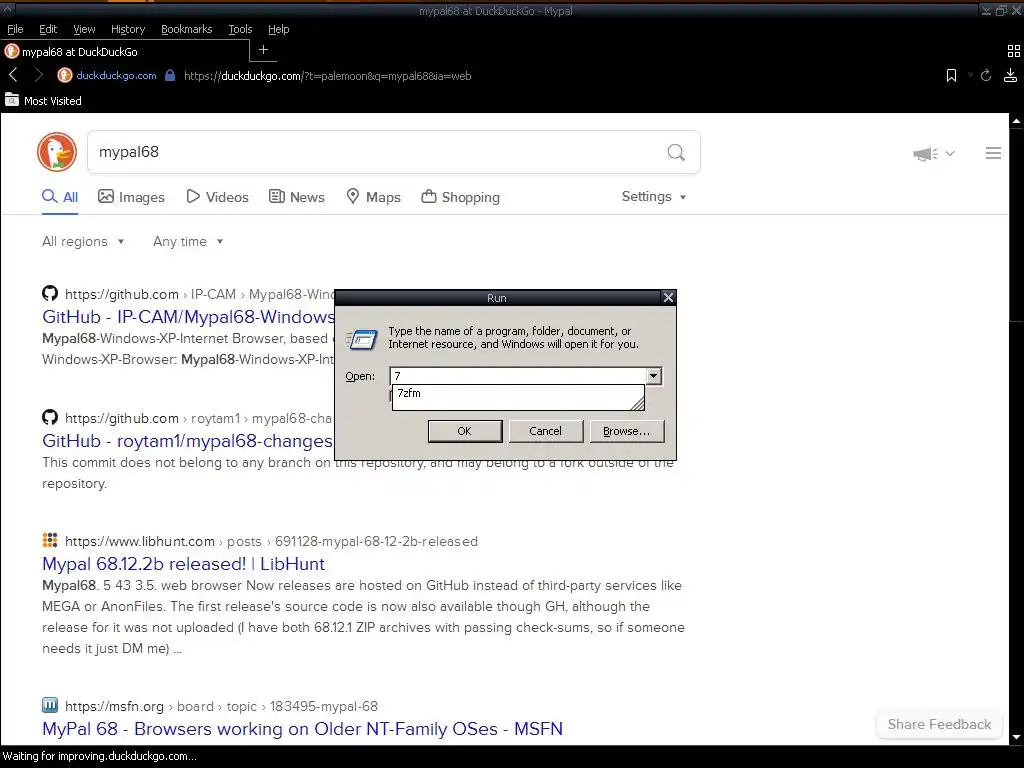The image size is (1024, 768).
Task: Click the LibHunt favicon
Action: 50,540
